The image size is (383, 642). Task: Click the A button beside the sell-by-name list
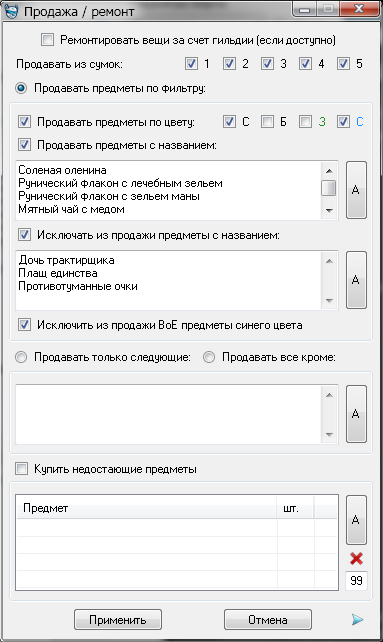pyautogui.click(x=356, y=190)
